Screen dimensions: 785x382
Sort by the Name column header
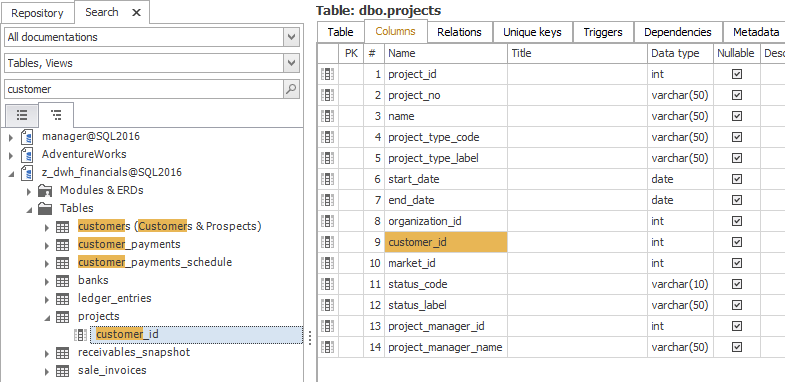pyautogui.click(x=446, y=53)
